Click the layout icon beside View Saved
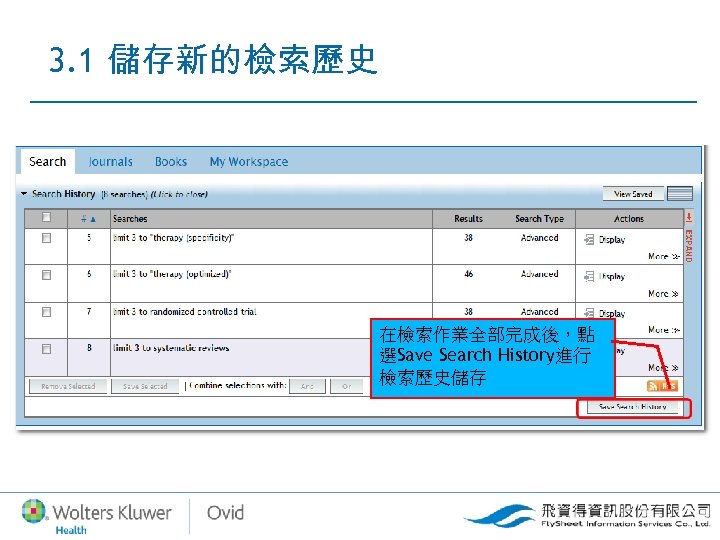The width and height of the screenshot is (720, 540). click(680, 194)
